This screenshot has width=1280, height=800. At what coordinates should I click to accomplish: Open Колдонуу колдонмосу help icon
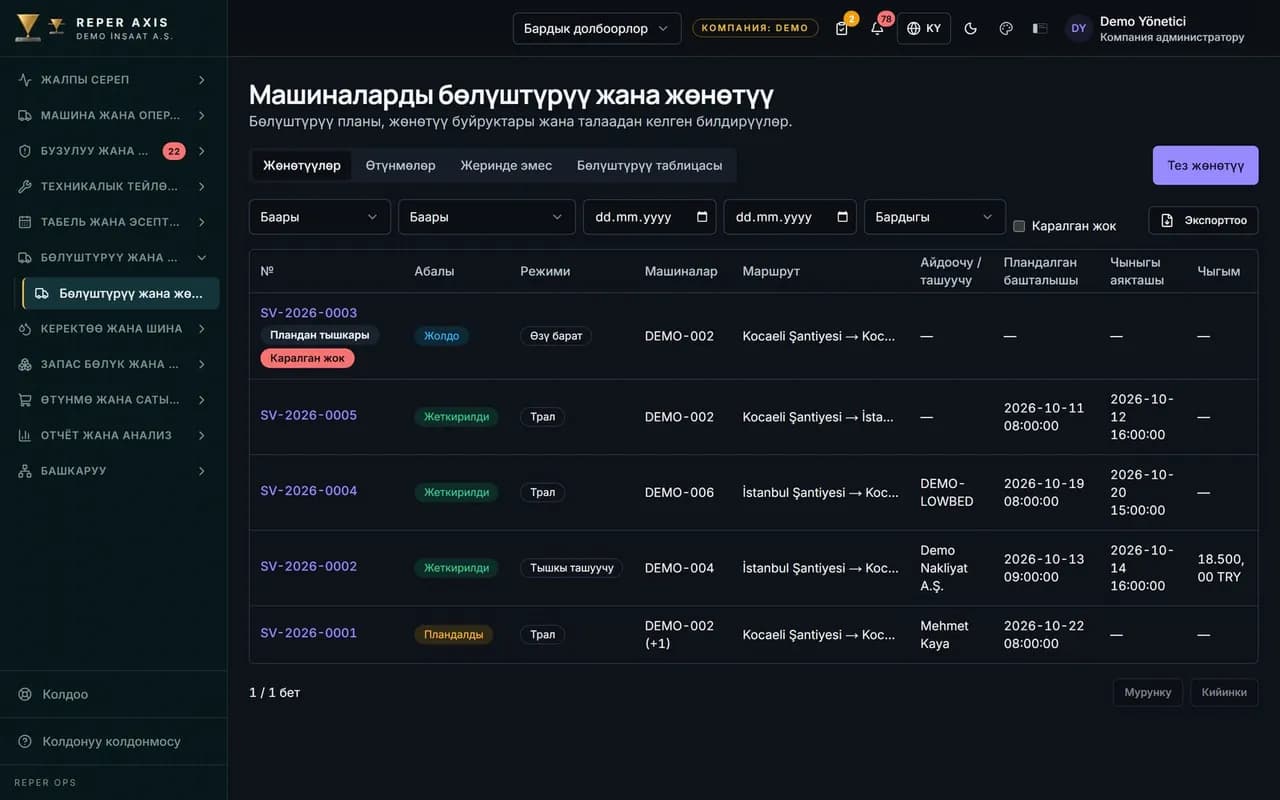[25, 741]
